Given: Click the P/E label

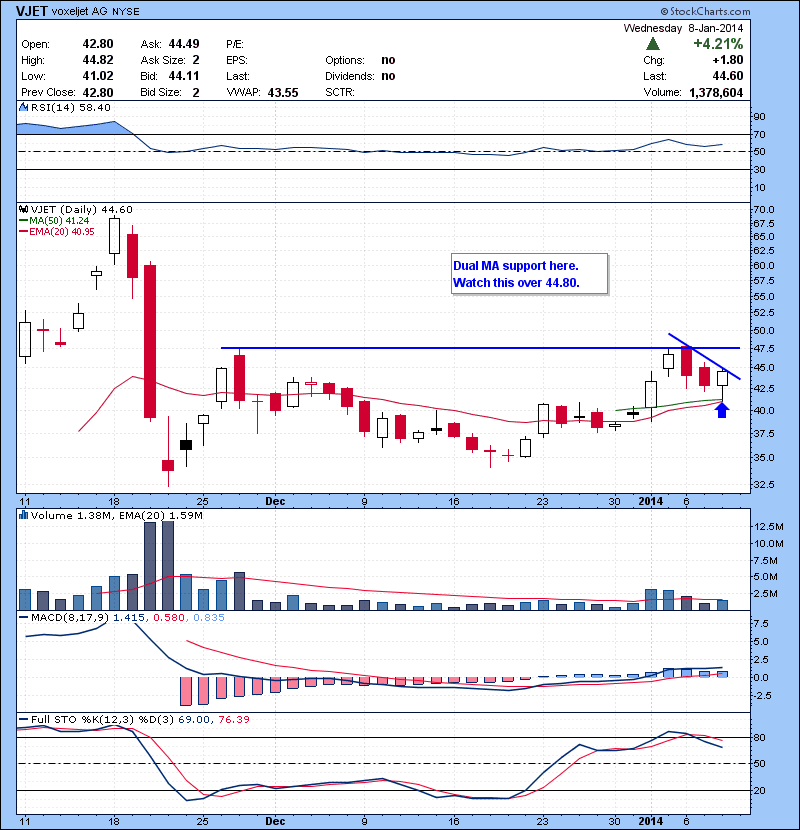Looking at the screenshot, I should (235, 44).
